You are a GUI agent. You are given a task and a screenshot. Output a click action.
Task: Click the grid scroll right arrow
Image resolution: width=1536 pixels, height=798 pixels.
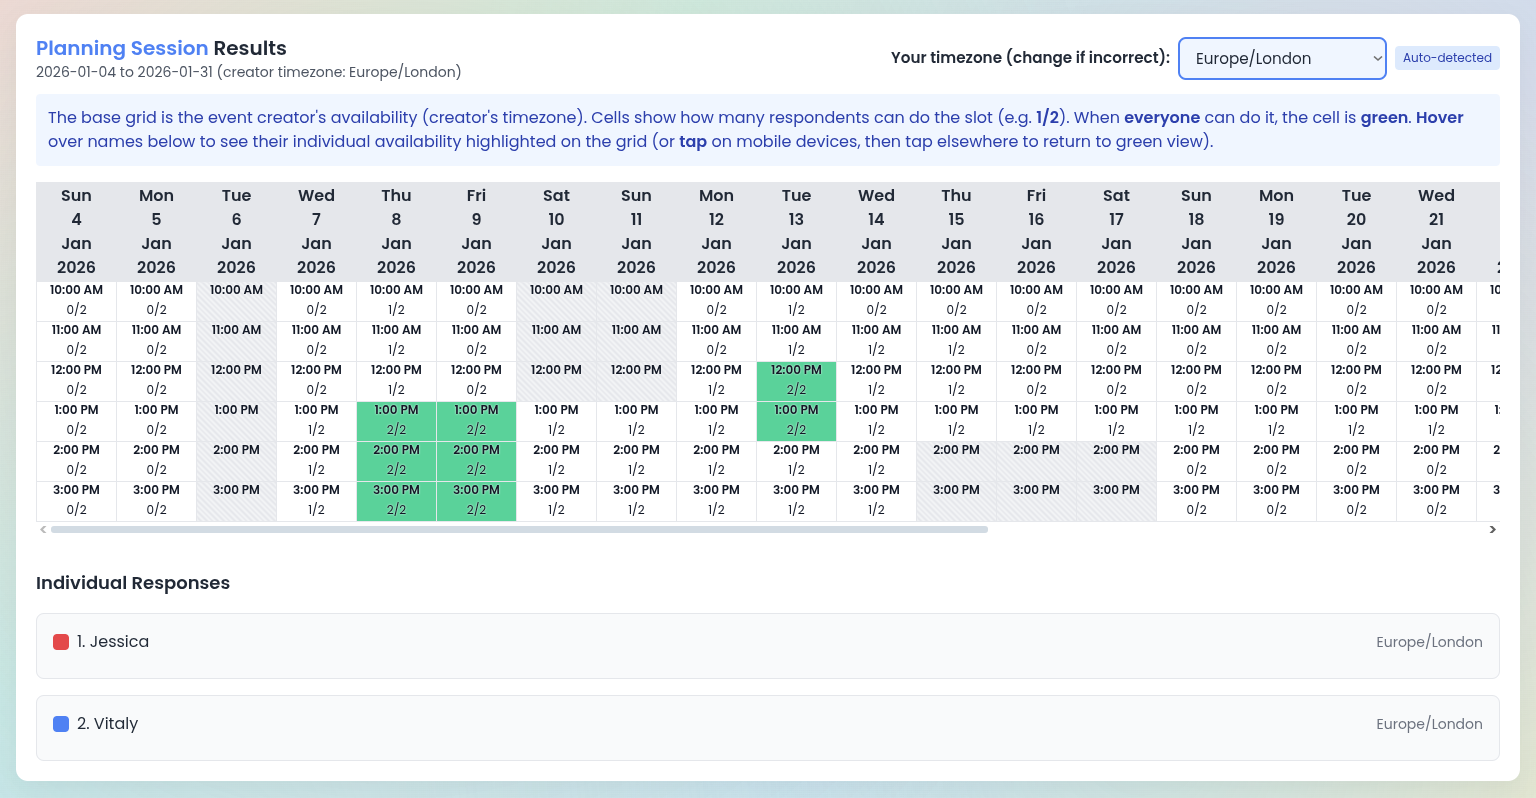pos(1493,530)
